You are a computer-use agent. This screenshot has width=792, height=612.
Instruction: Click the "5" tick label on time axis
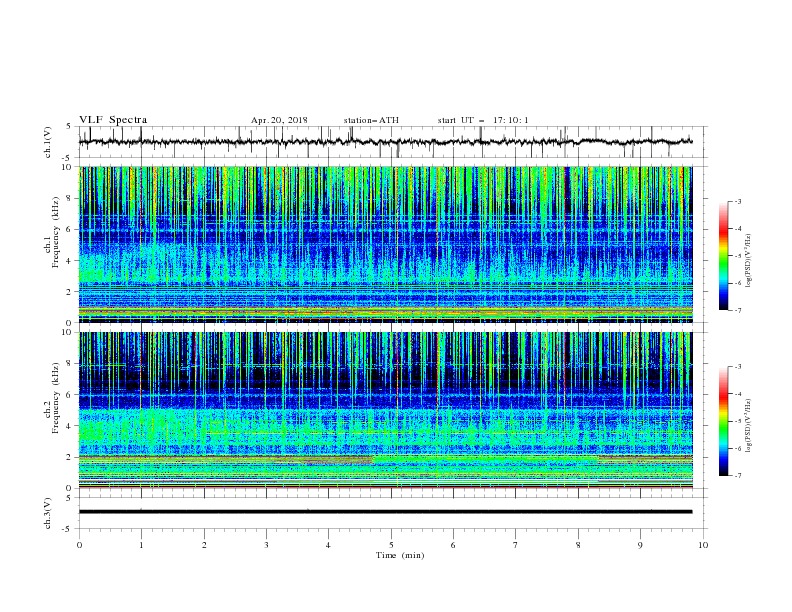click(x=391, y=545)
